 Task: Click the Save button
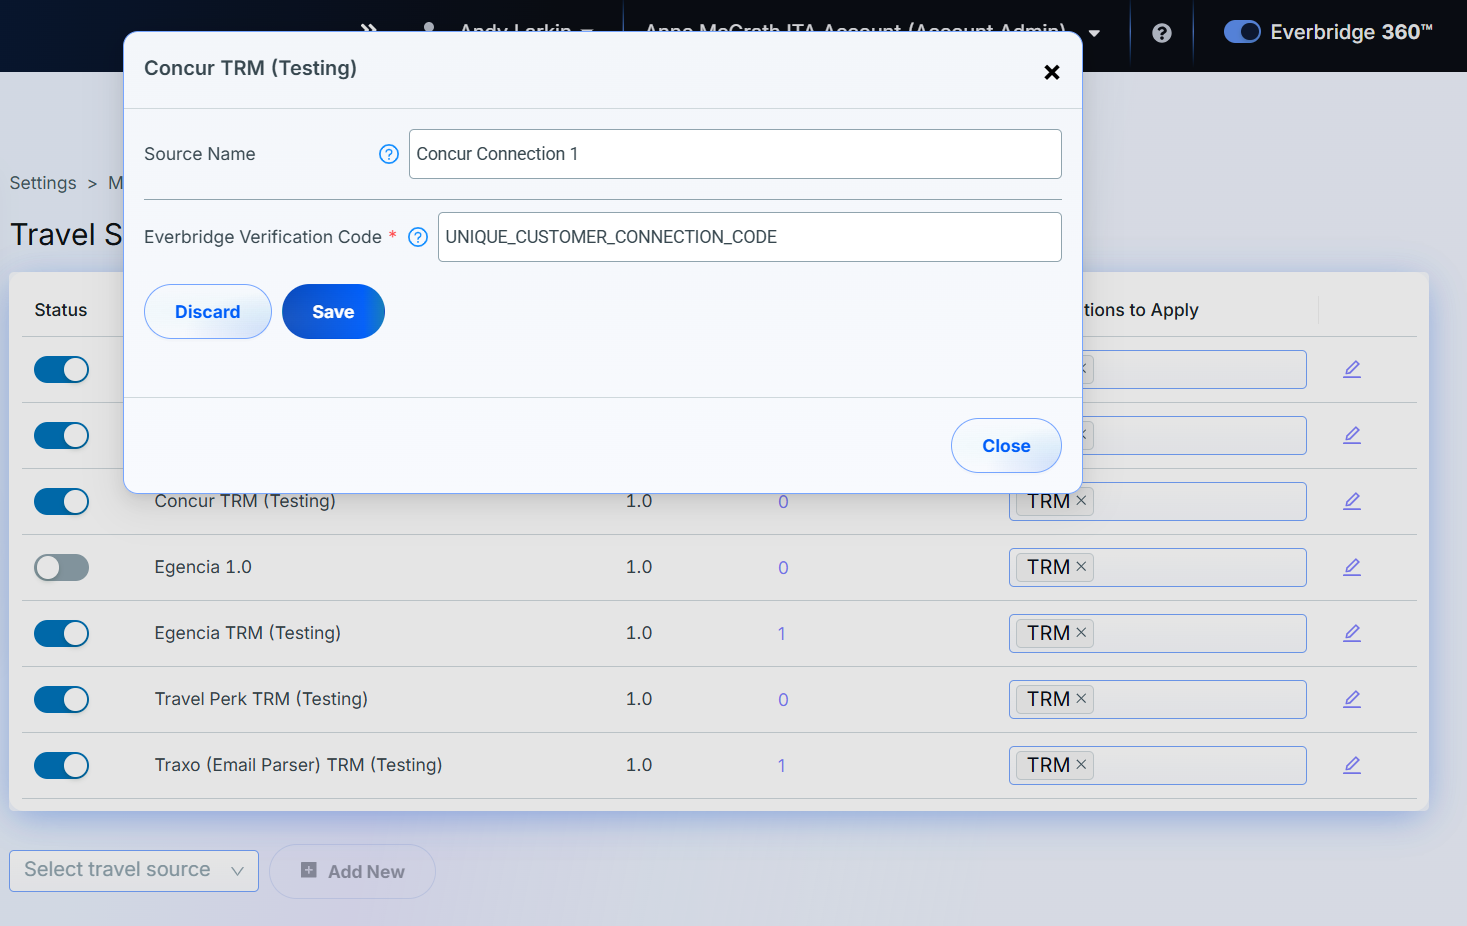pyautogui.click(x=333, y=312)
